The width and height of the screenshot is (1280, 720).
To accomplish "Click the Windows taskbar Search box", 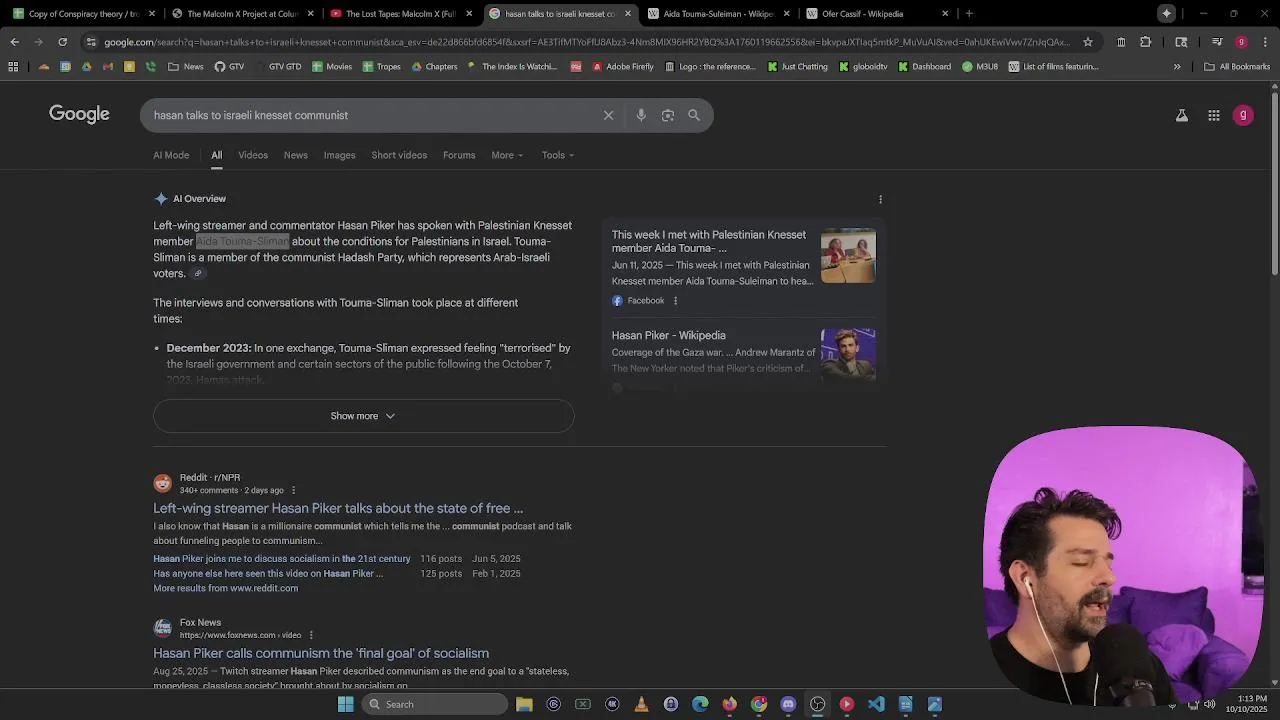I will click(435, 704).
